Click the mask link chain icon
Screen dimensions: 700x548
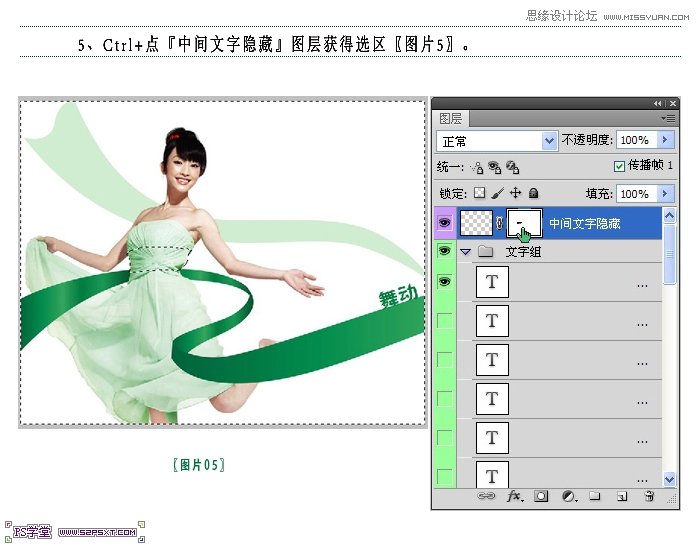[500, 223]
